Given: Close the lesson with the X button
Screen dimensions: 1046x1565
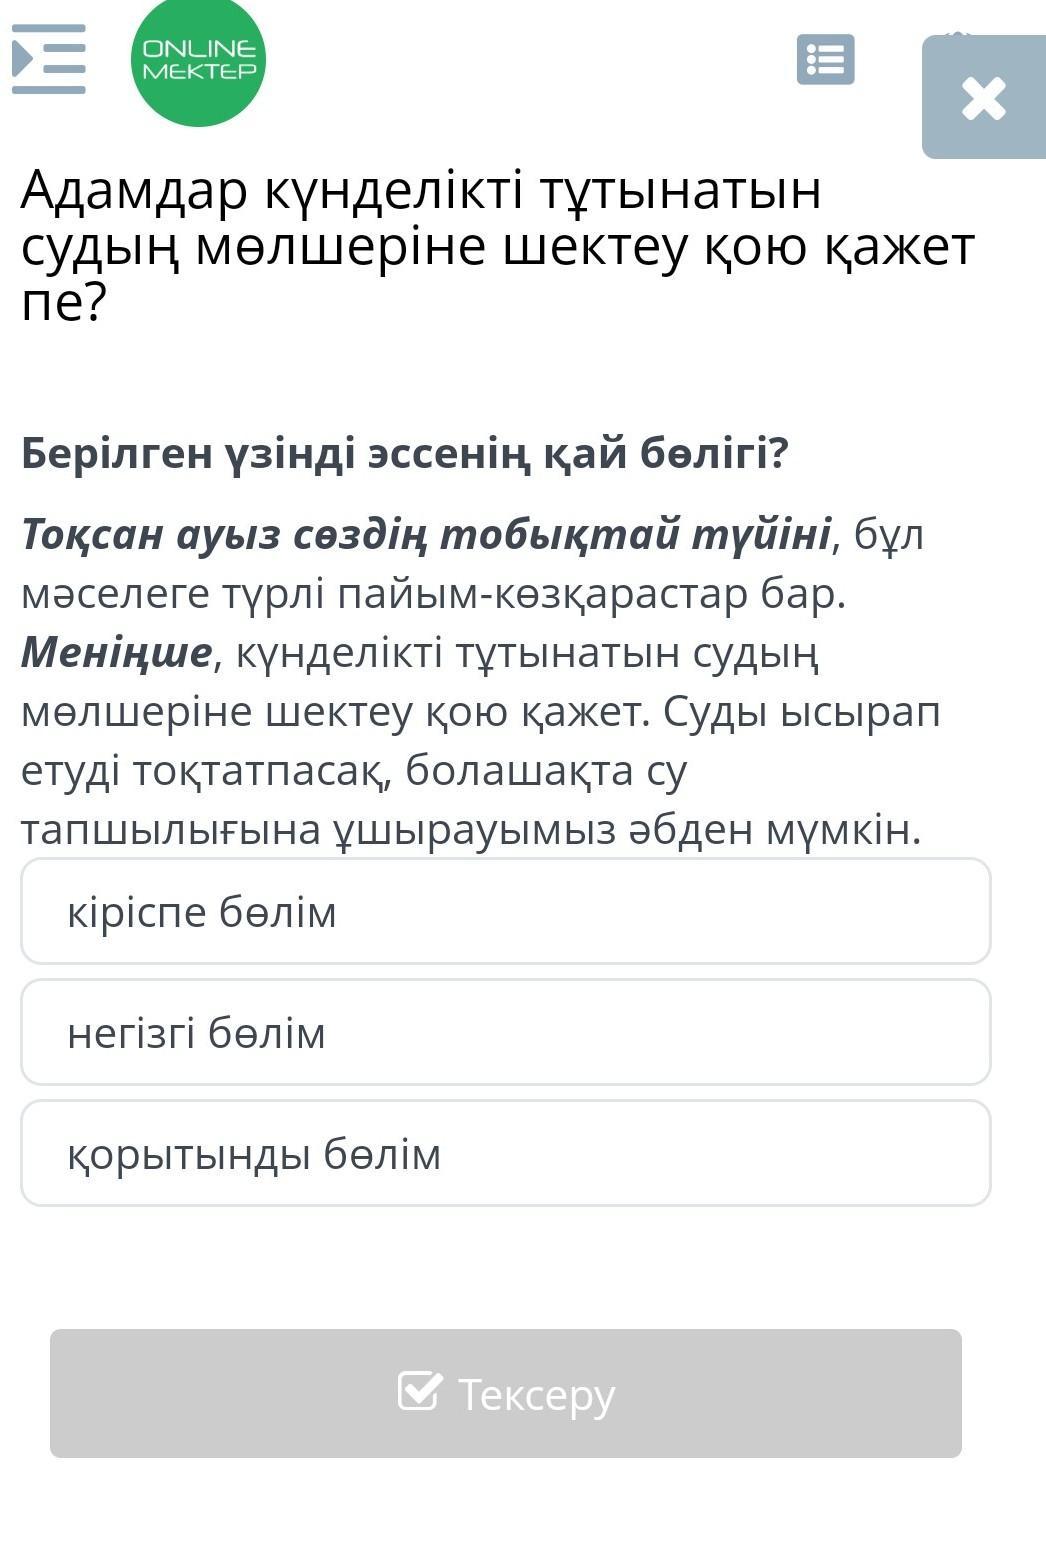Looking at the screenshot, I should [x=983, y=97].
